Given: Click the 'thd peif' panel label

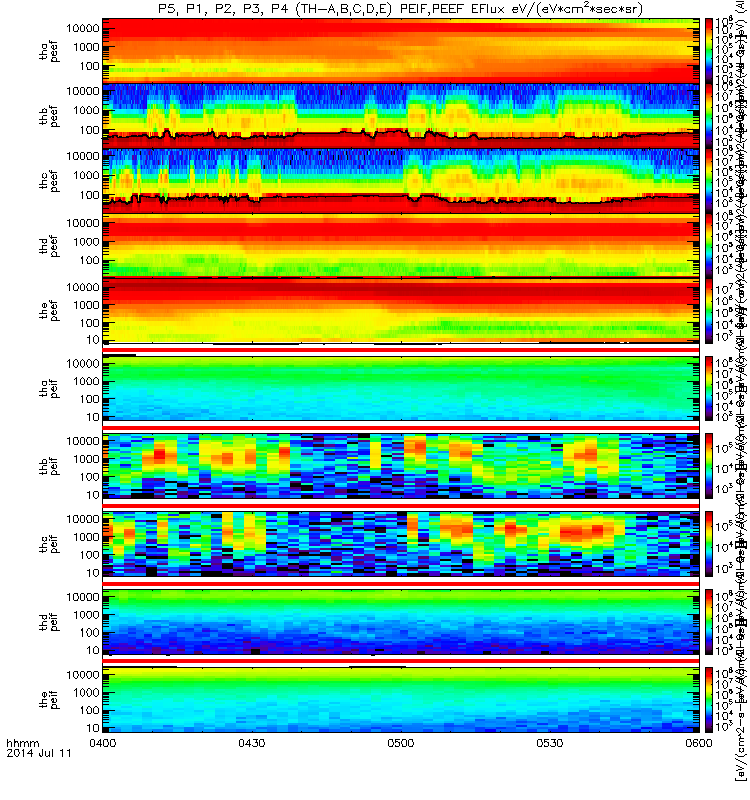Looking at the screenshot, I should (x=49, y=621).
